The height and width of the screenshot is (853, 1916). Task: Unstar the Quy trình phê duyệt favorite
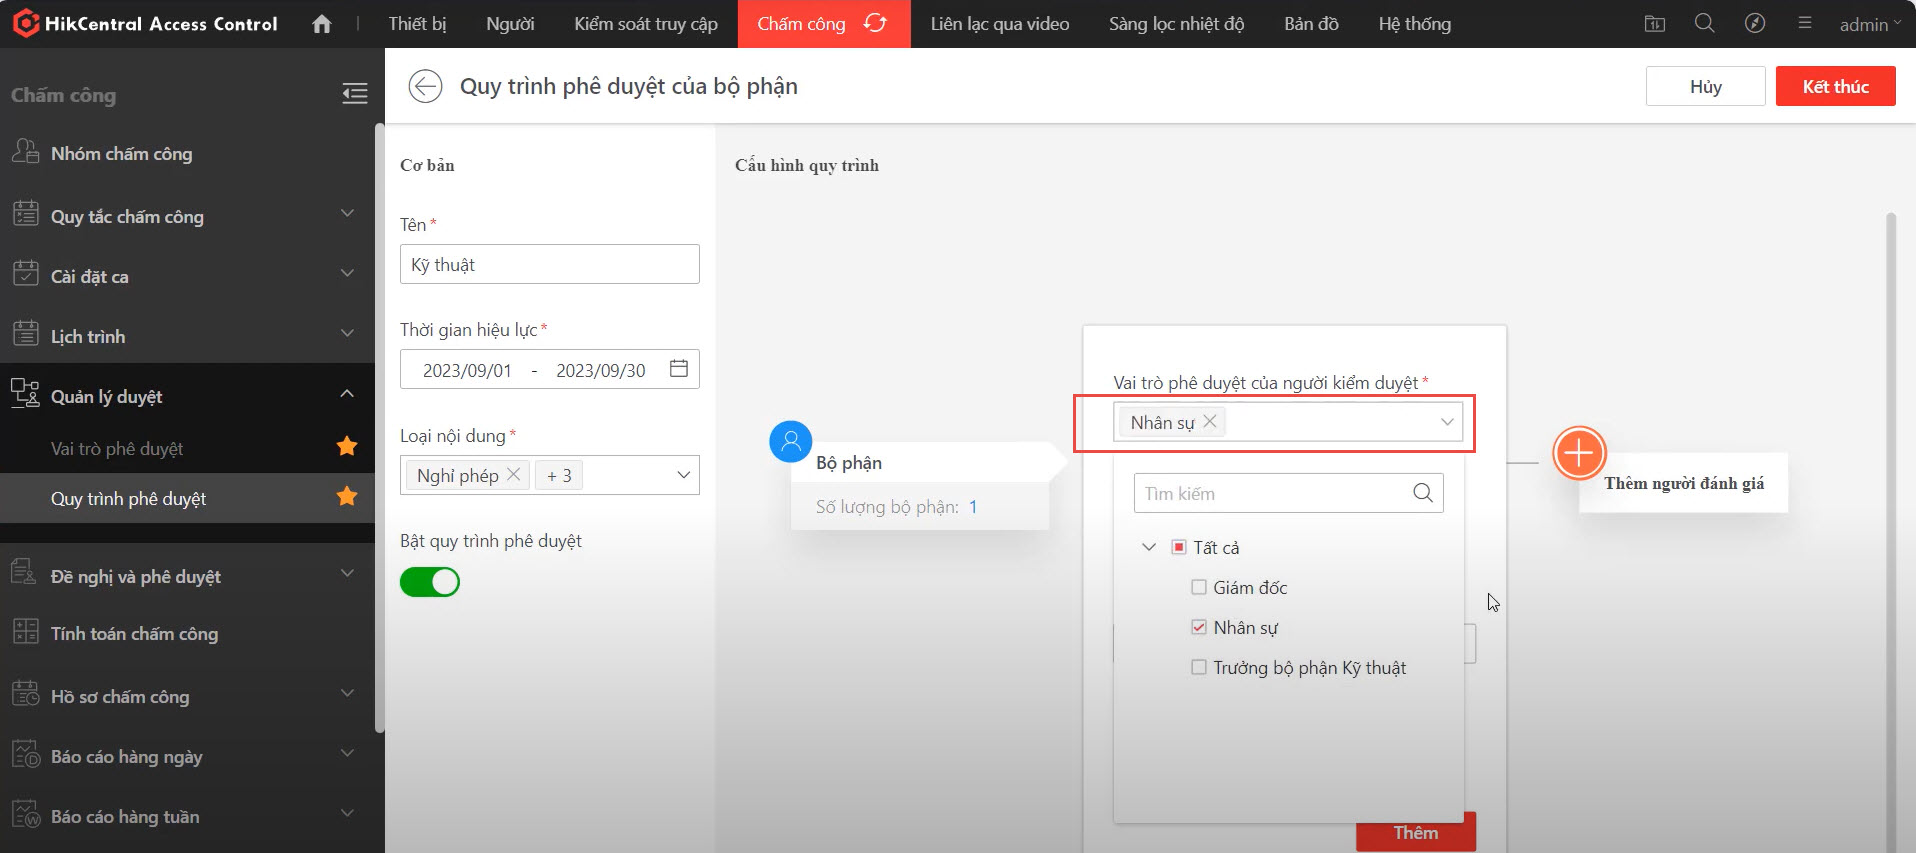pyautogui.click(x=347, y=497)
